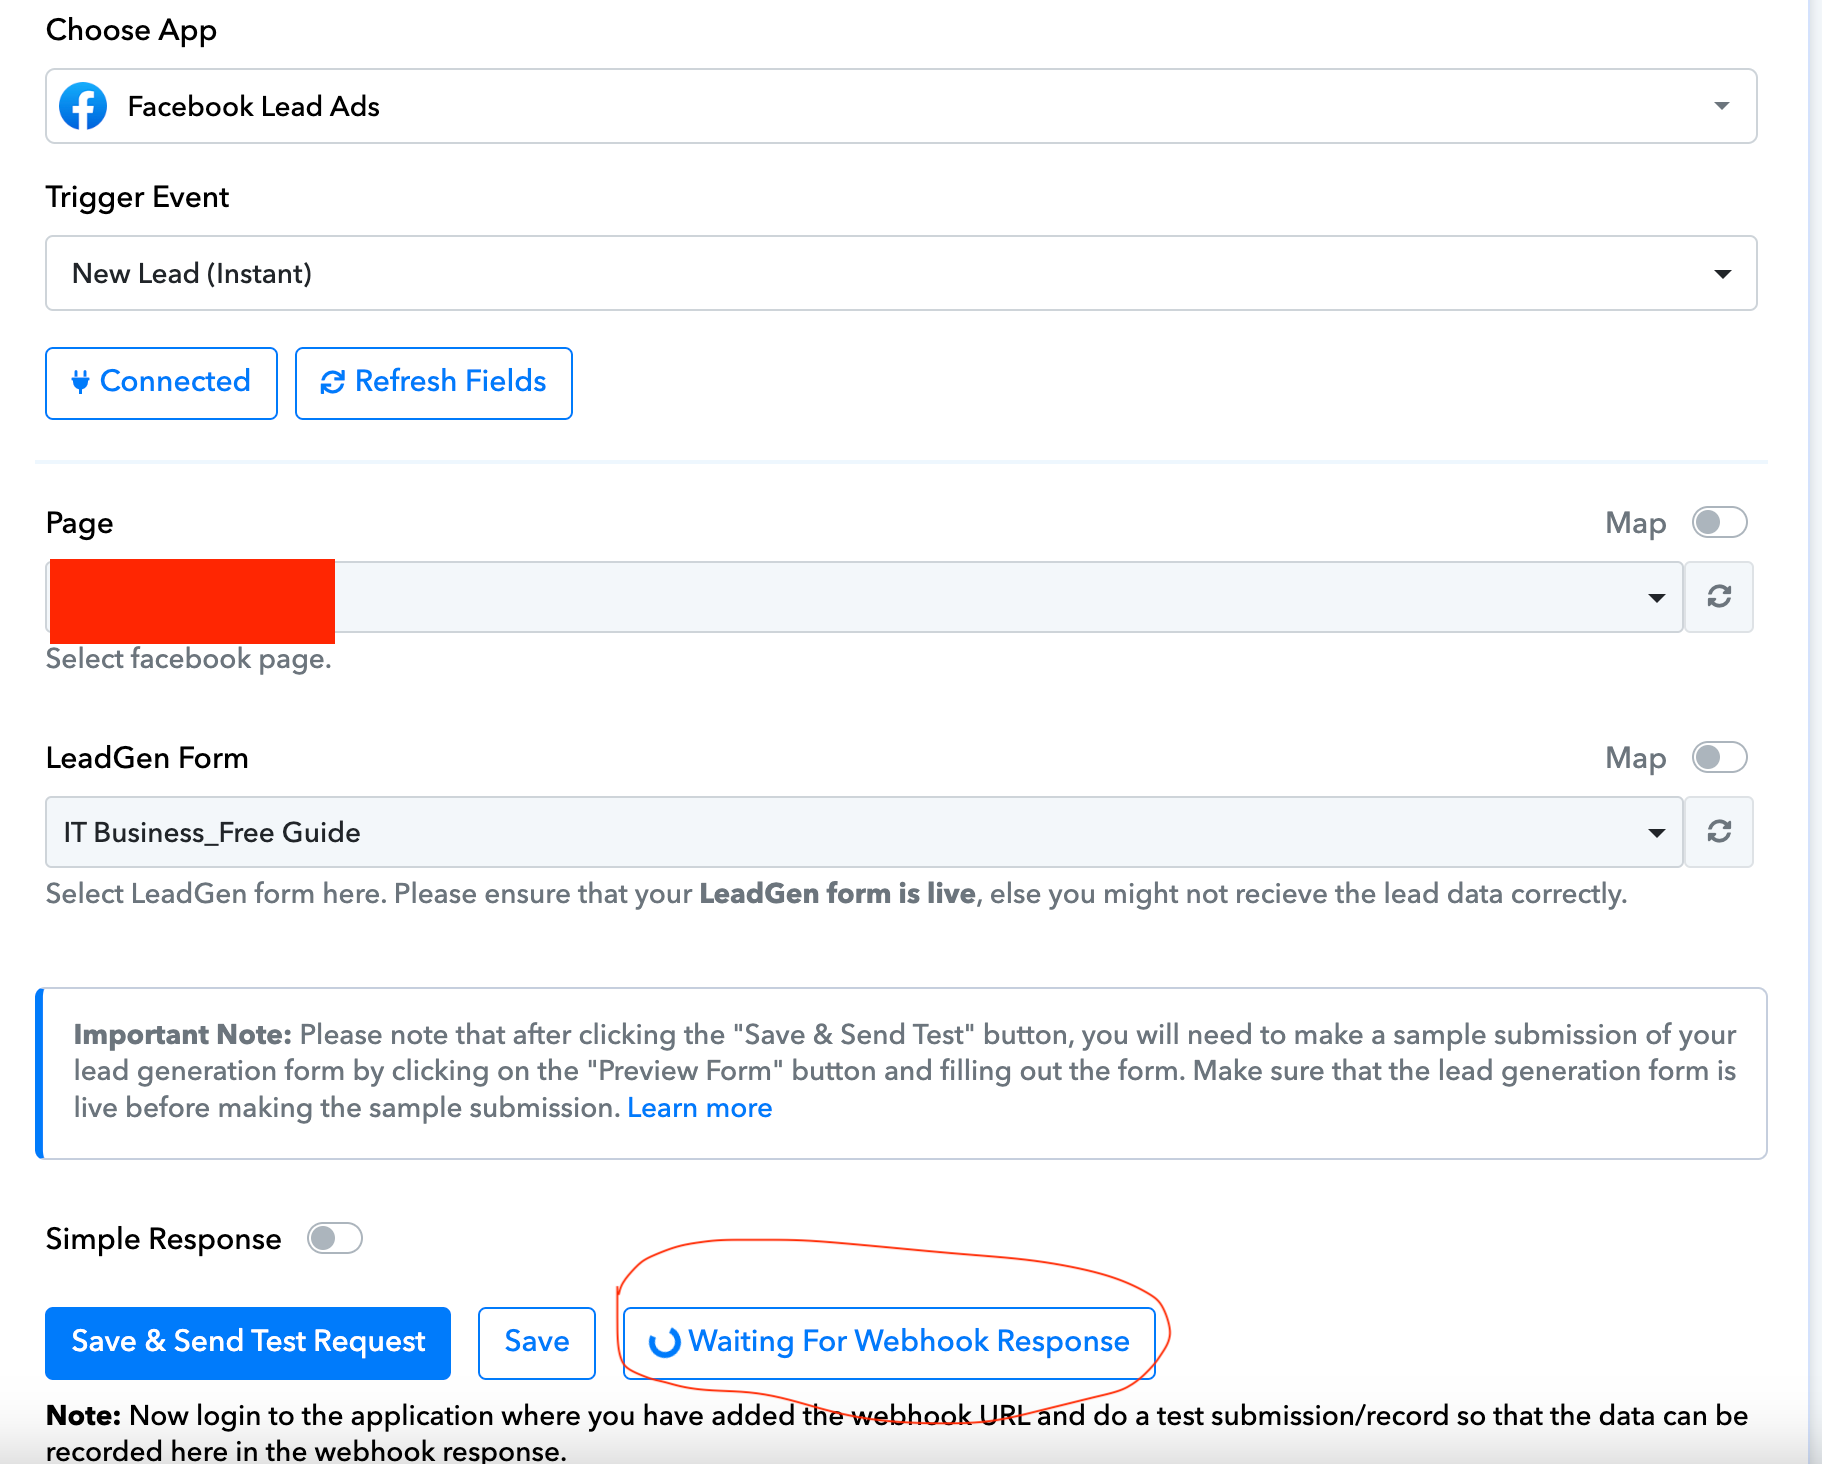Open the Choose App dropdown
Screen dimensions: 1822x1464
(x=901, y=106)
